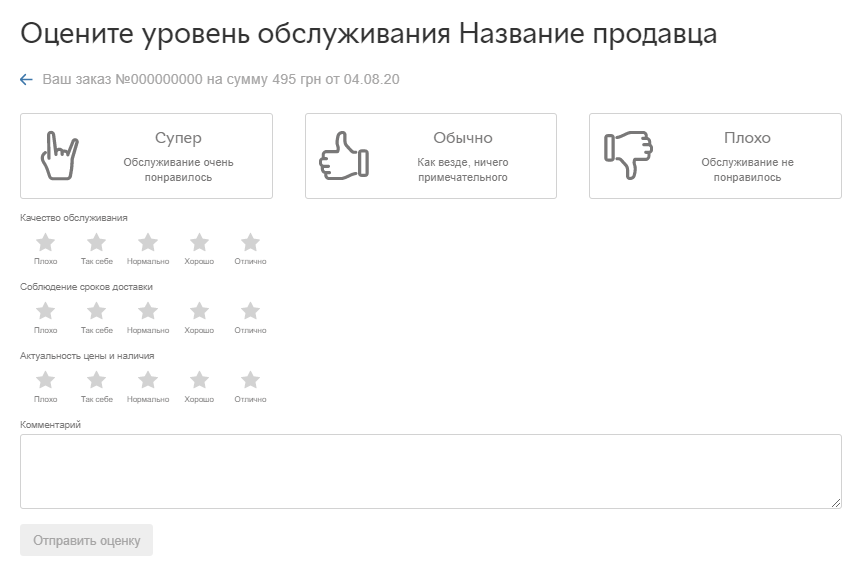Rate Актуальность цены и наличия with Так себе star

click(97, 380)
